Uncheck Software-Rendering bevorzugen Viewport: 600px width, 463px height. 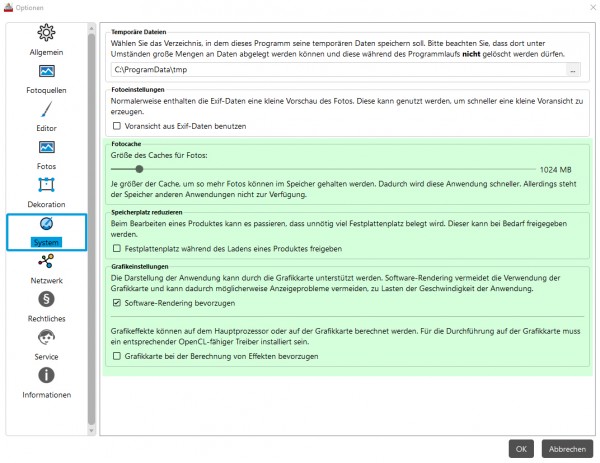pyautogui.click(x=117, y=303)
